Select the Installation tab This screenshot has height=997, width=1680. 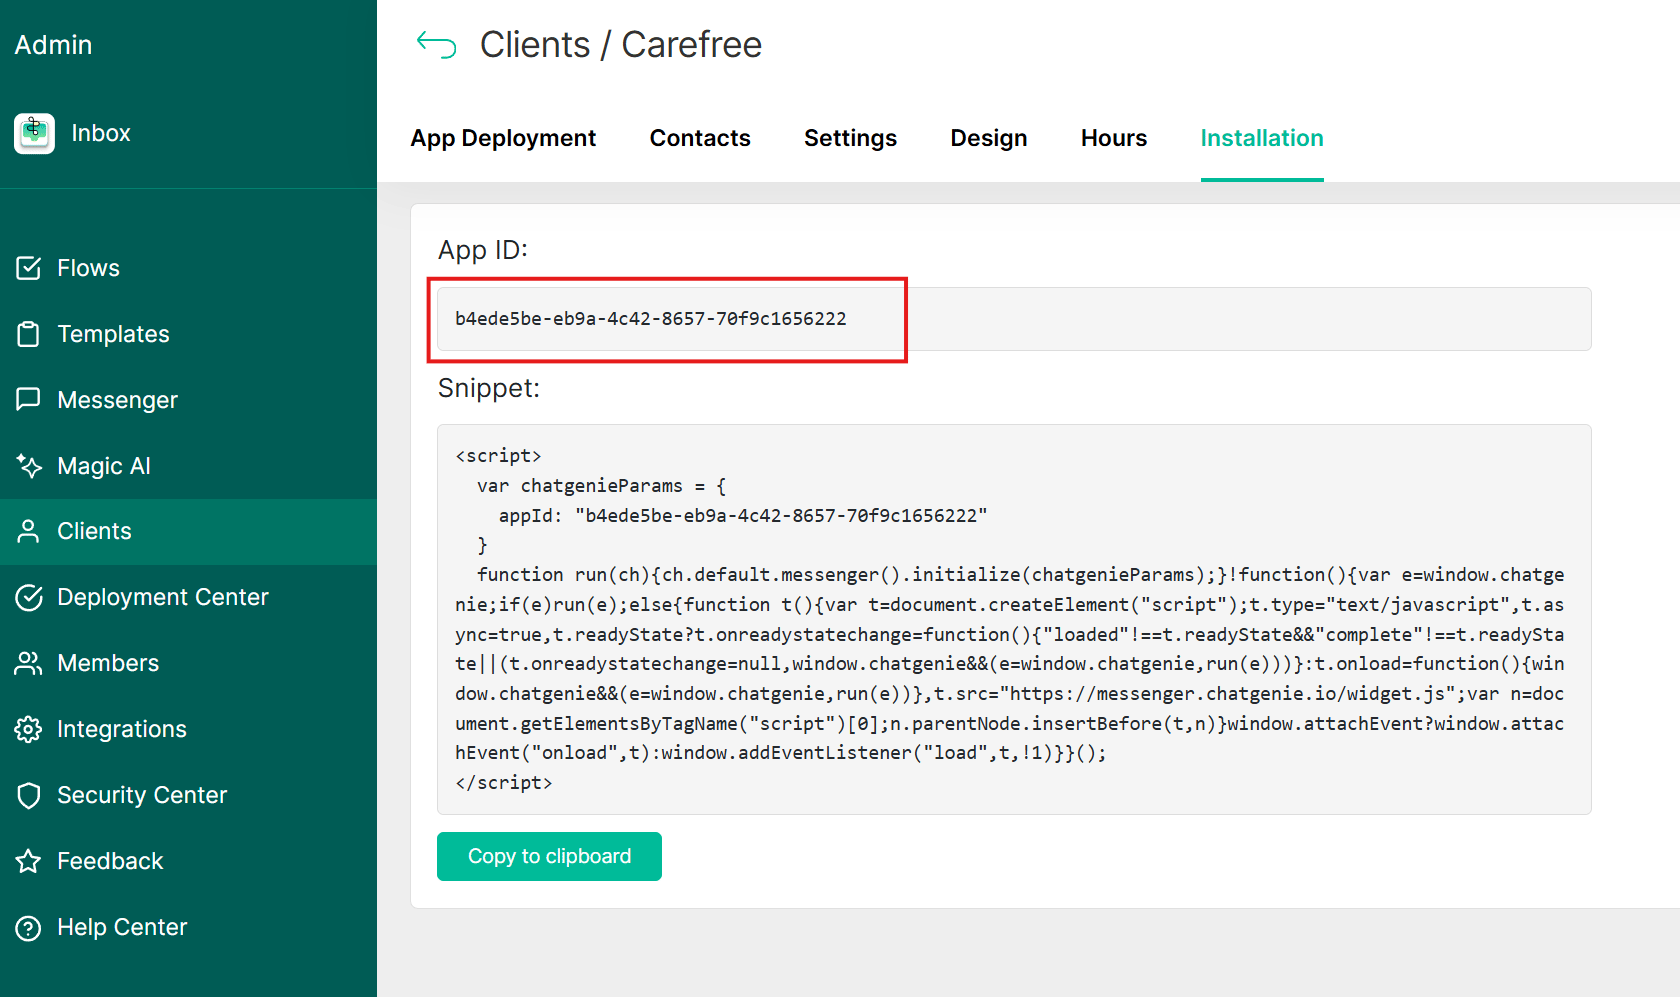tap(1262, 138)
